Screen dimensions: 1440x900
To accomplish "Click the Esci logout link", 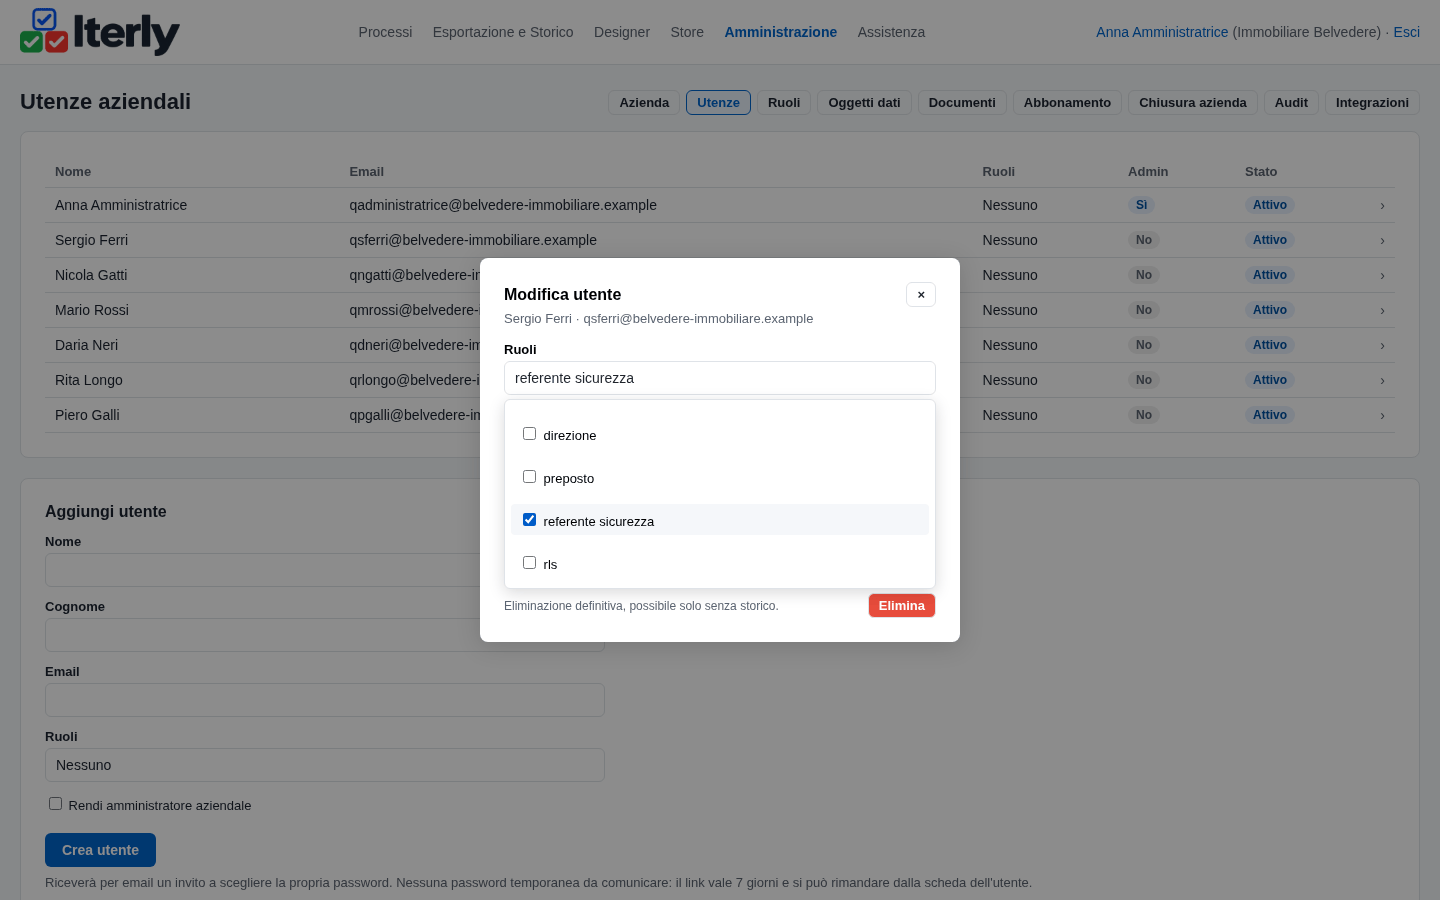I will click(1406, 32).
